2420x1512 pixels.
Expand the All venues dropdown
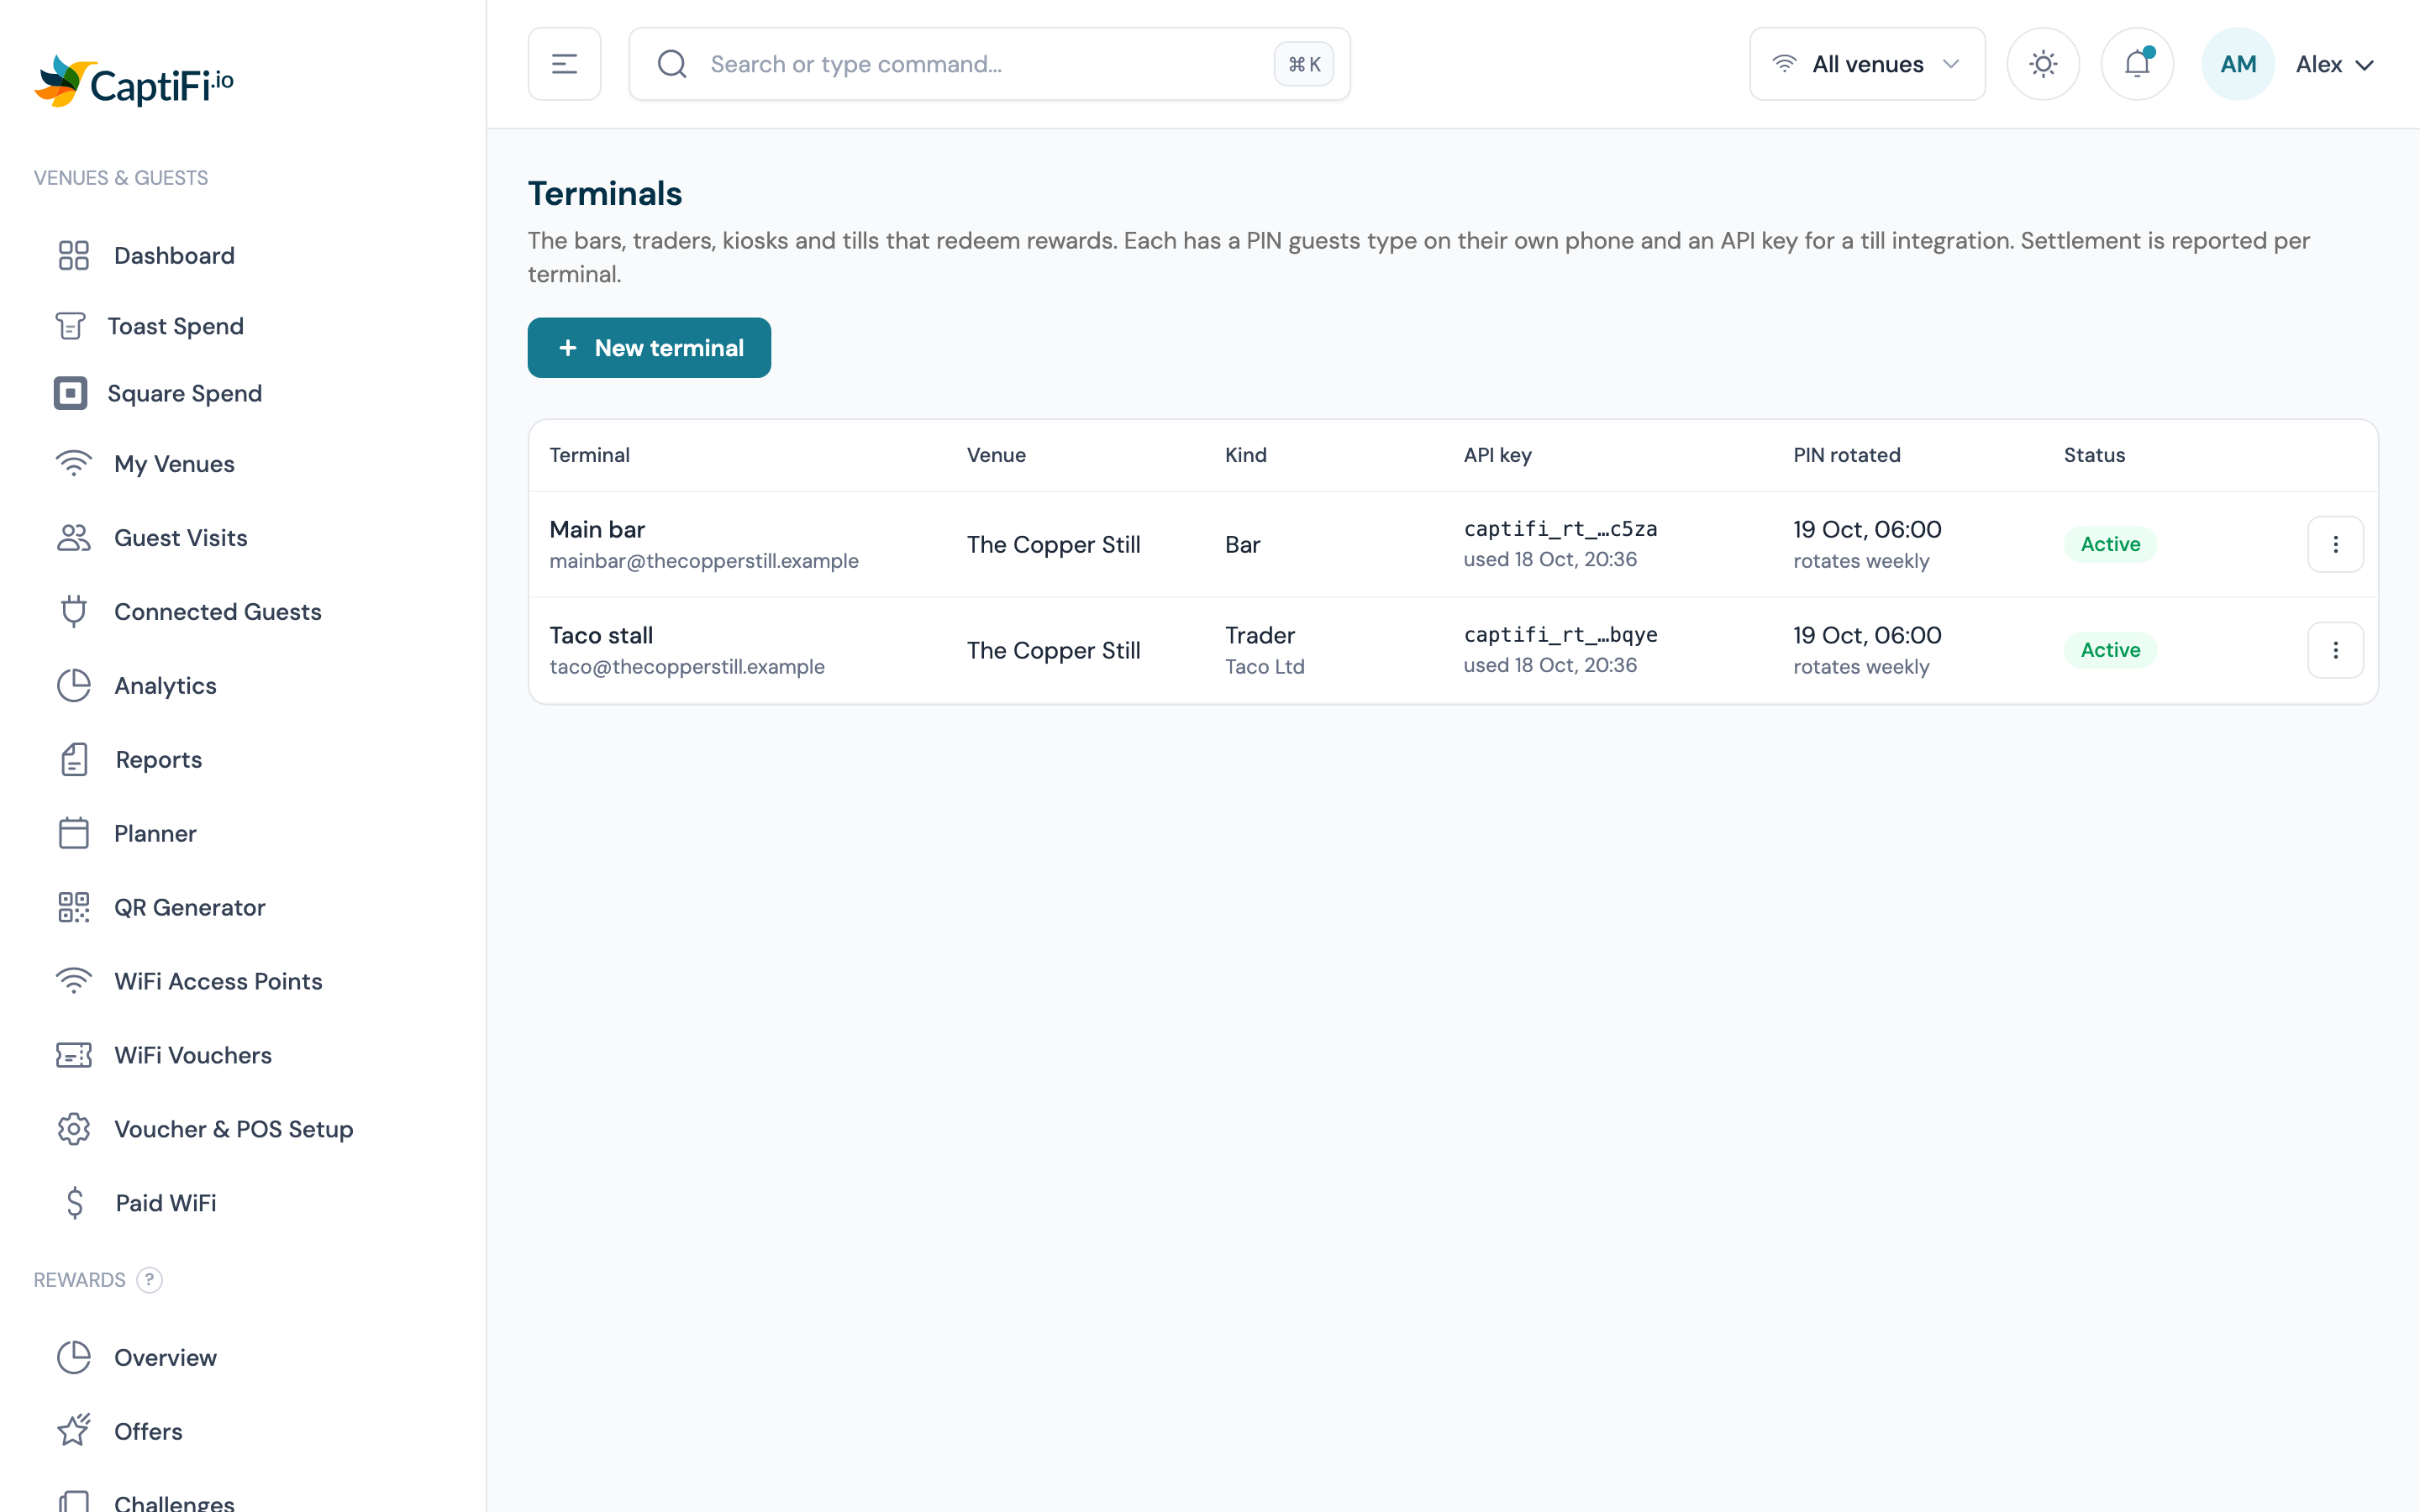click(1867, 64)
